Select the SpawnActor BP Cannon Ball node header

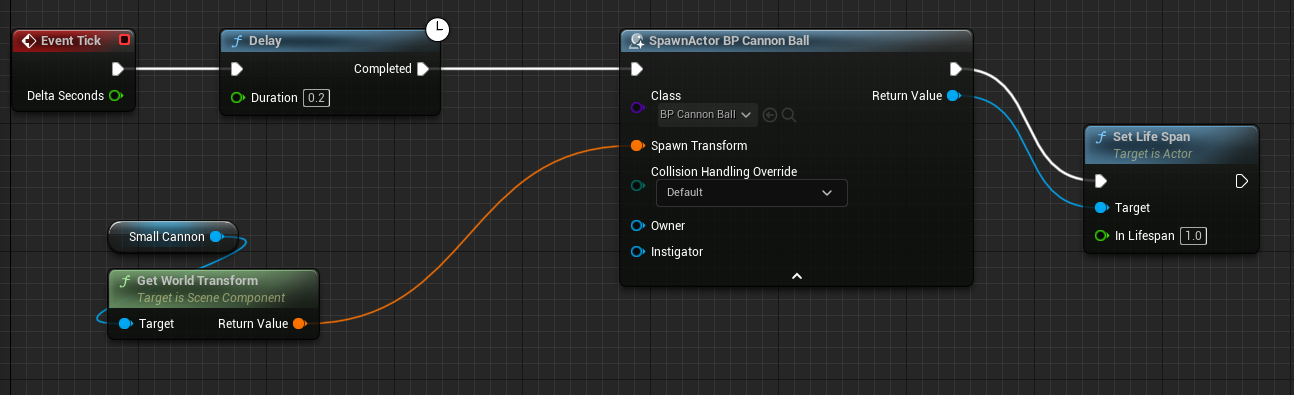tap(796, 41)
